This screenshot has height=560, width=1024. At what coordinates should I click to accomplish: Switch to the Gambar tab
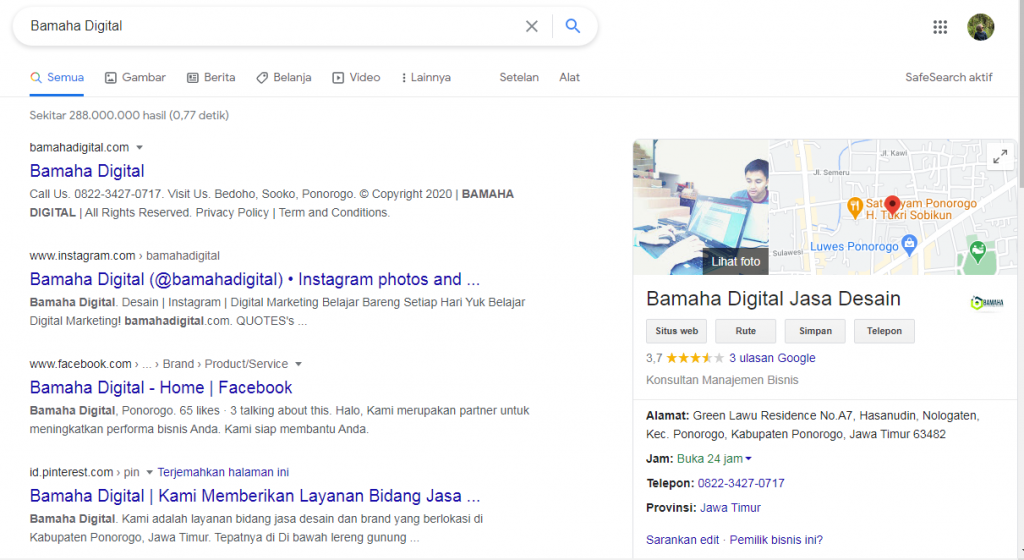135,78
